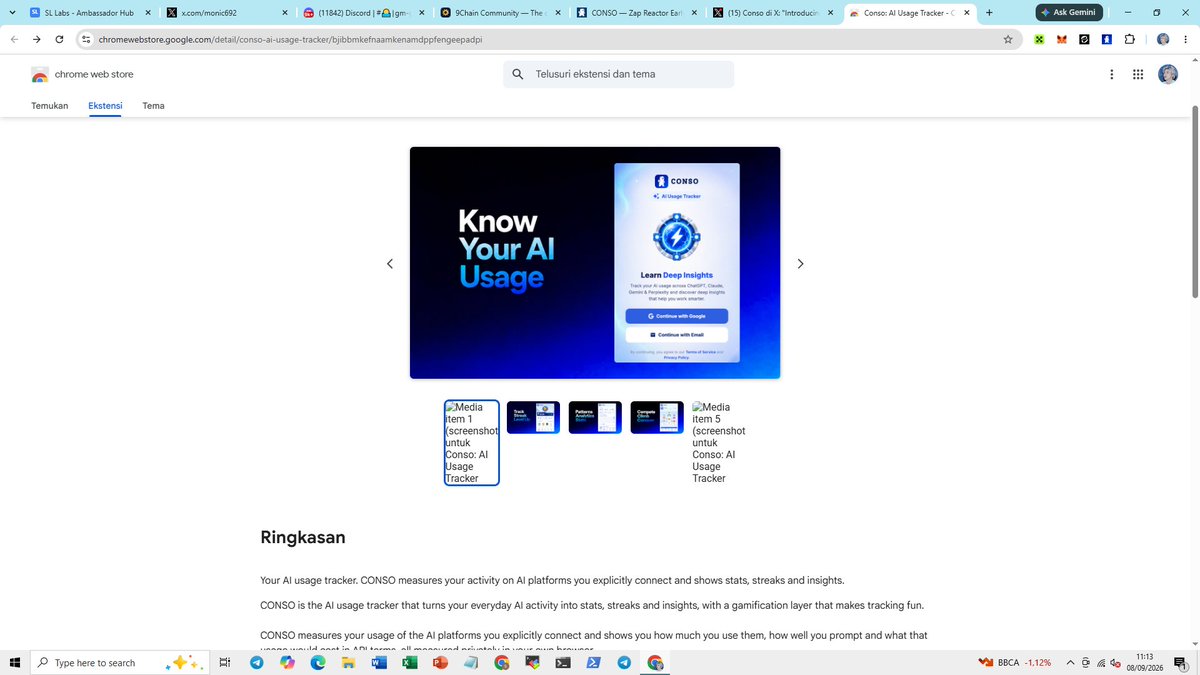The height and width of the screenshot is (675, 1200).
Task: Click the web store search field
Action: [619, 74]
